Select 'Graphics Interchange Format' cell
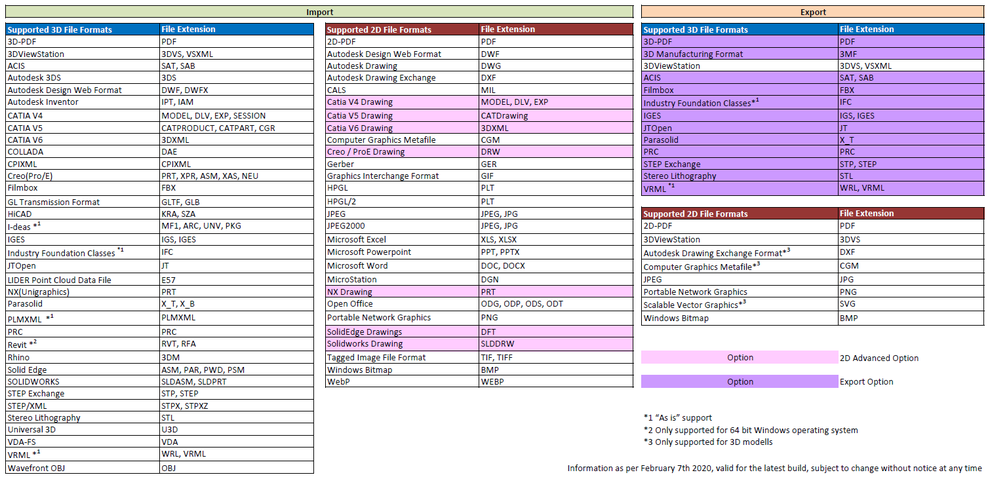990x477 pixels. pos(402,176)
